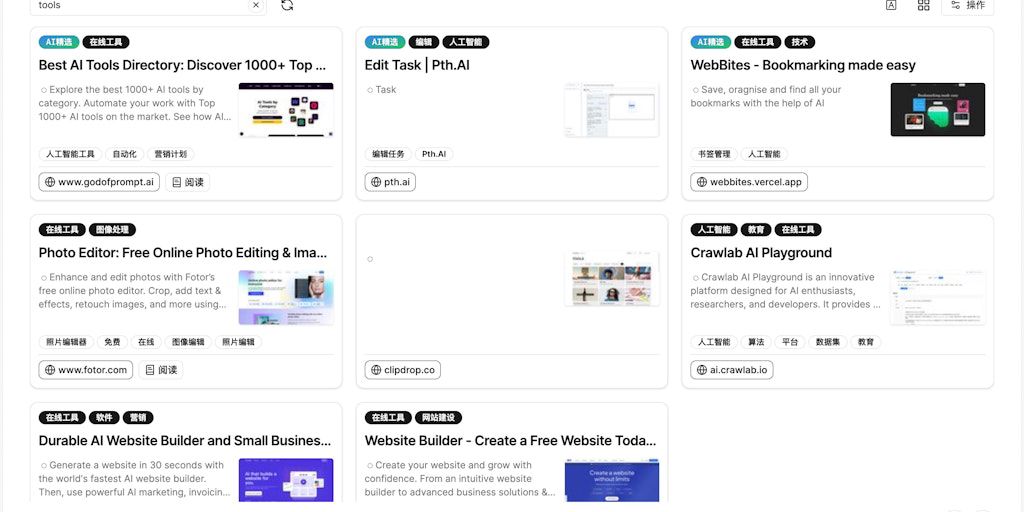Open the 操作 actions button
Viewport: 1024px width, 512px height.
tap(967, 5)
